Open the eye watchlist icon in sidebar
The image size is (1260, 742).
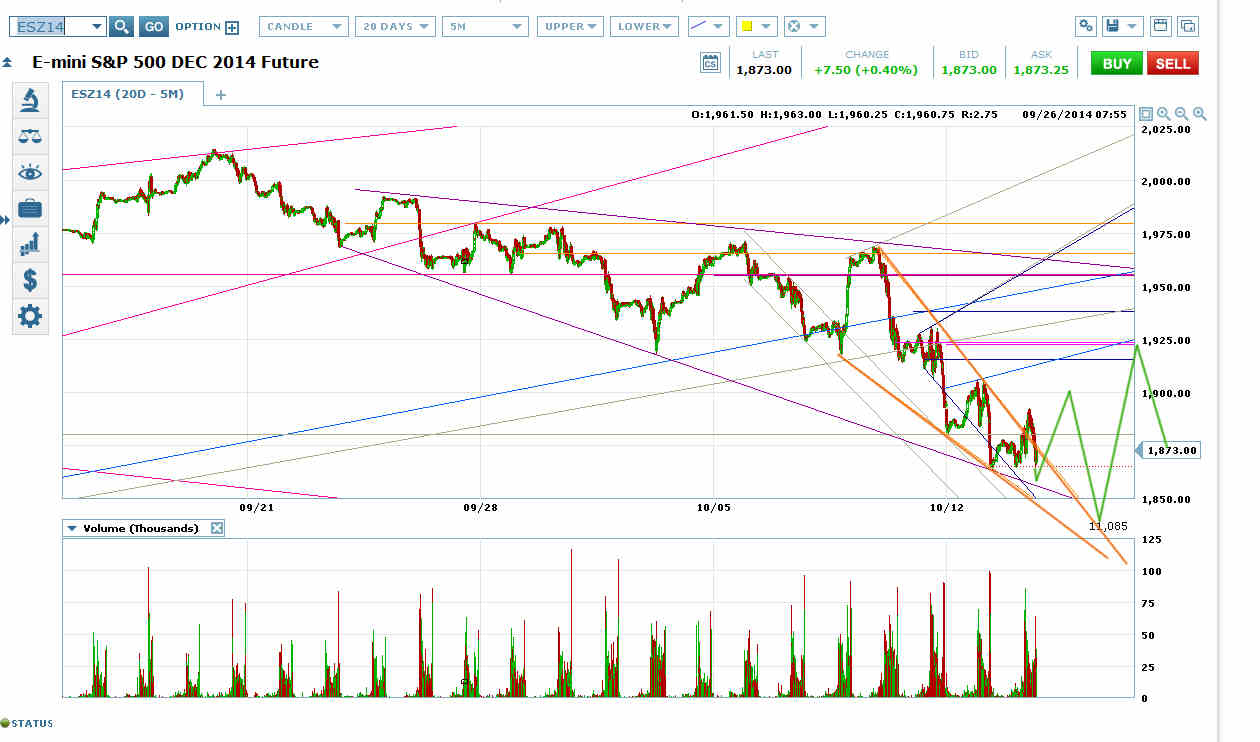pos(30,173)
